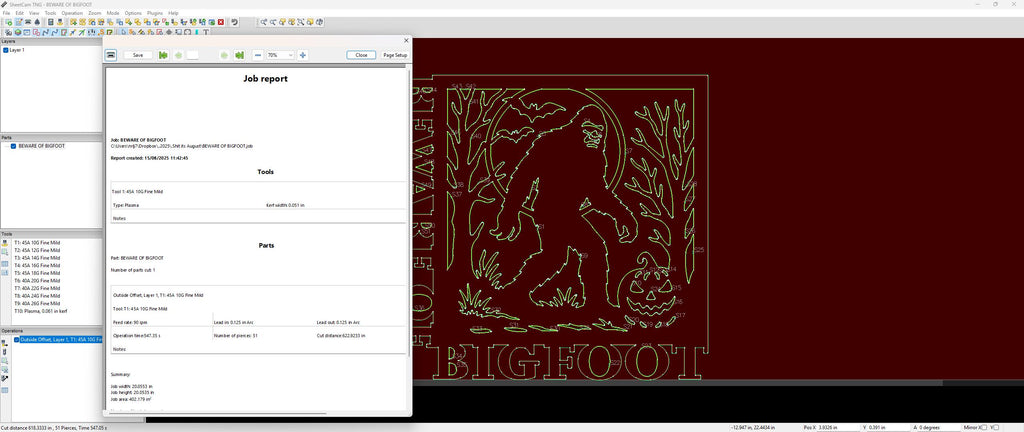Go to last page of Job report

(x=240, y=55)
